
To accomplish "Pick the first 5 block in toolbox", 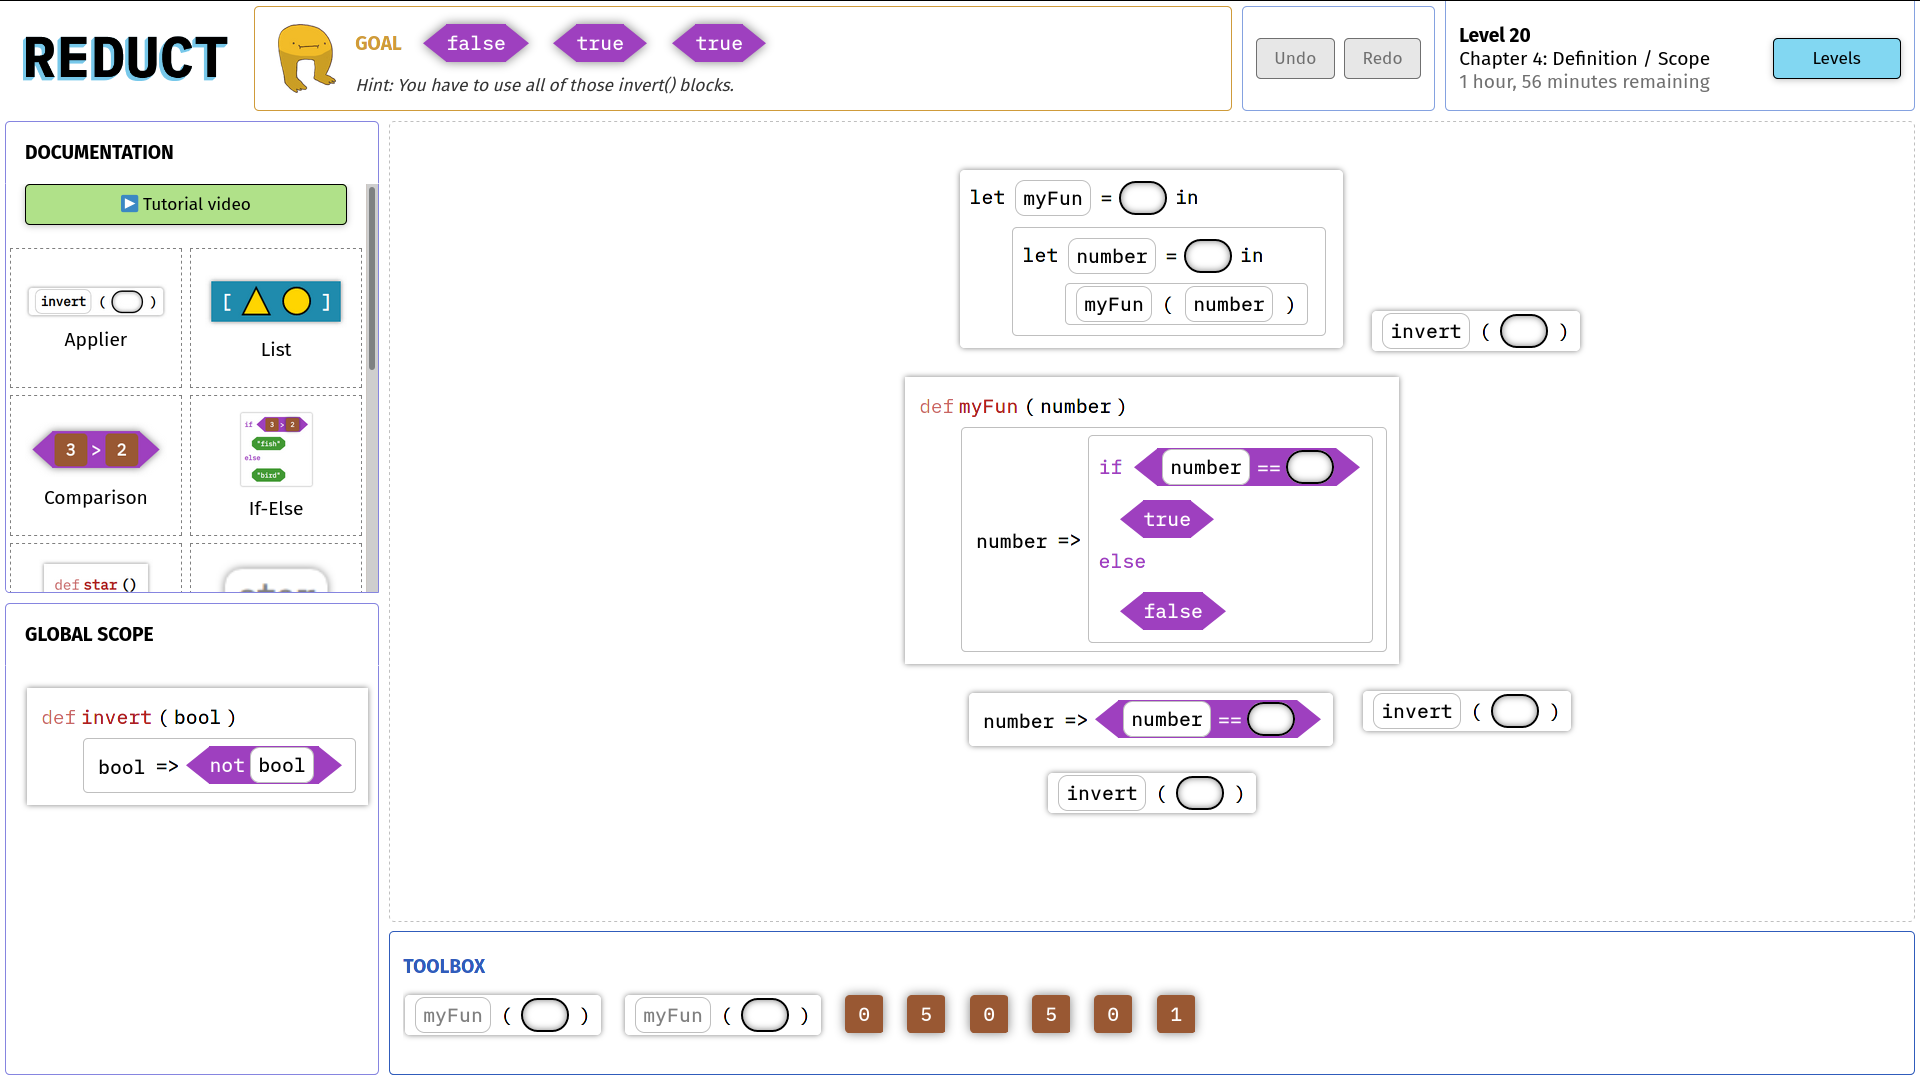I will (x=926, y=1014).
